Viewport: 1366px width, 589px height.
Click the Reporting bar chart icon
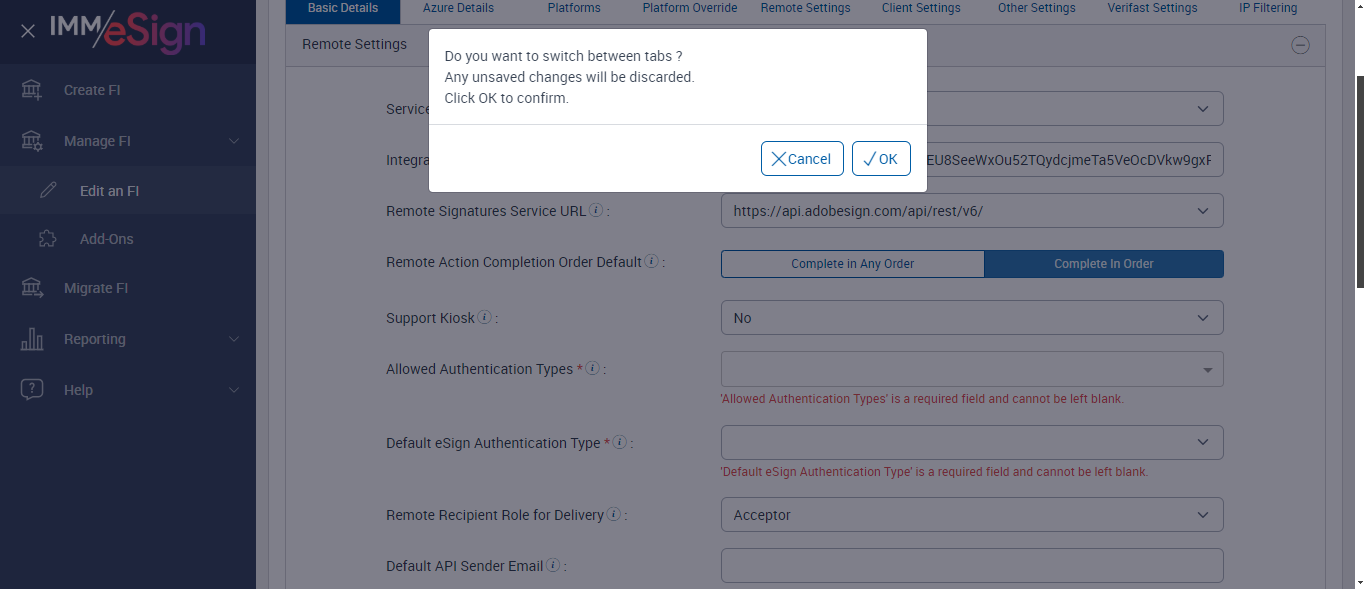[x=32, y=339]
